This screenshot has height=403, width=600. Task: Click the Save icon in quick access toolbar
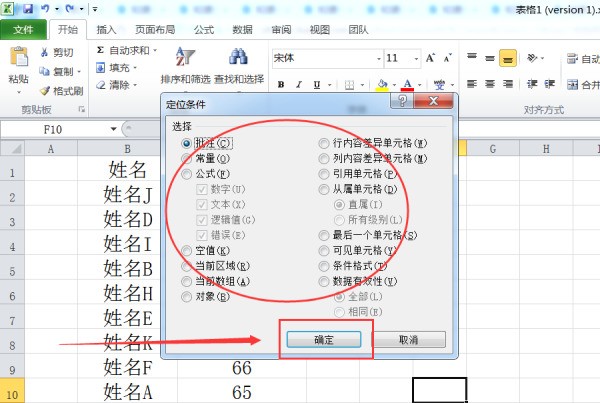click(28, 8)
